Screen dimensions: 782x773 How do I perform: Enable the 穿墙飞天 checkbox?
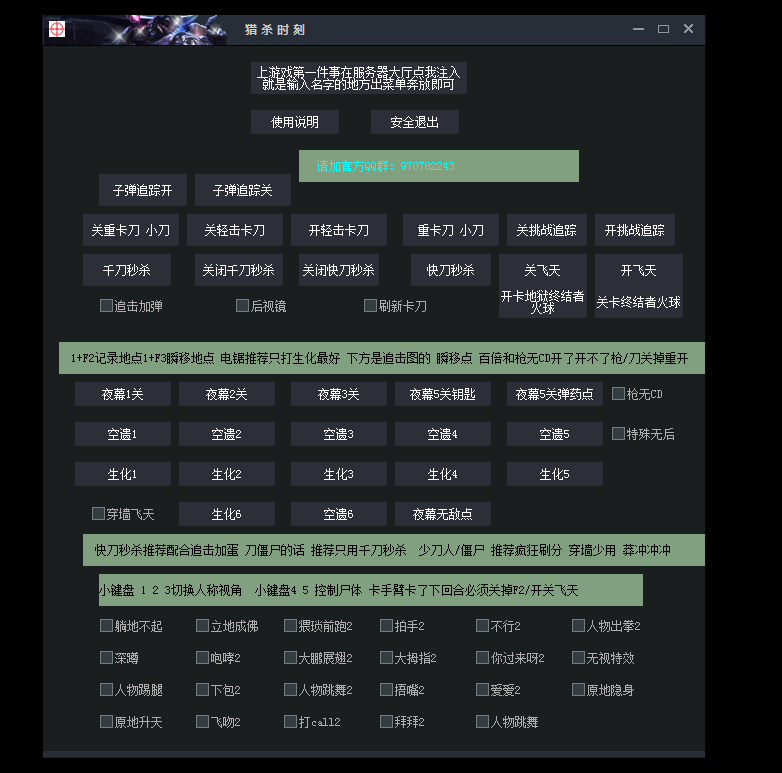[98, 514]
